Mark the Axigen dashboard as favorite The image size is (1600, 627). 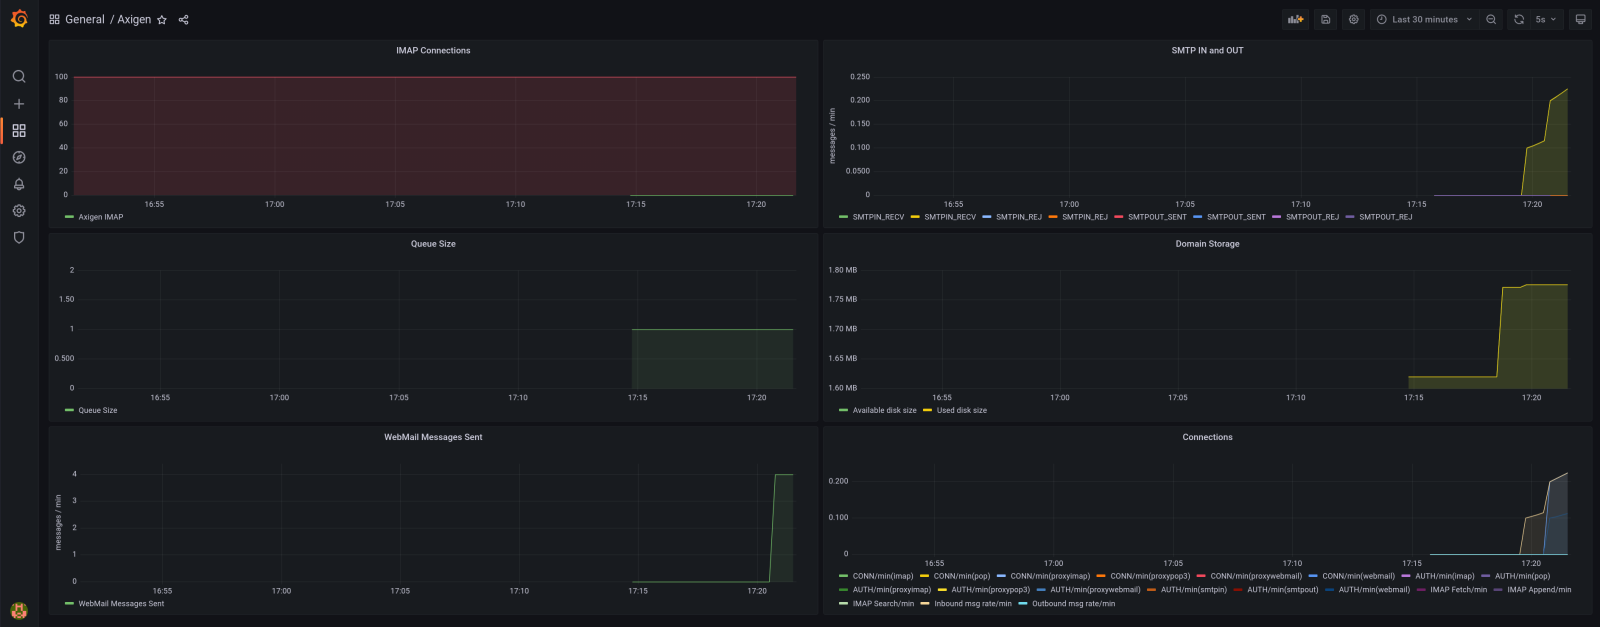pos(162,20)
